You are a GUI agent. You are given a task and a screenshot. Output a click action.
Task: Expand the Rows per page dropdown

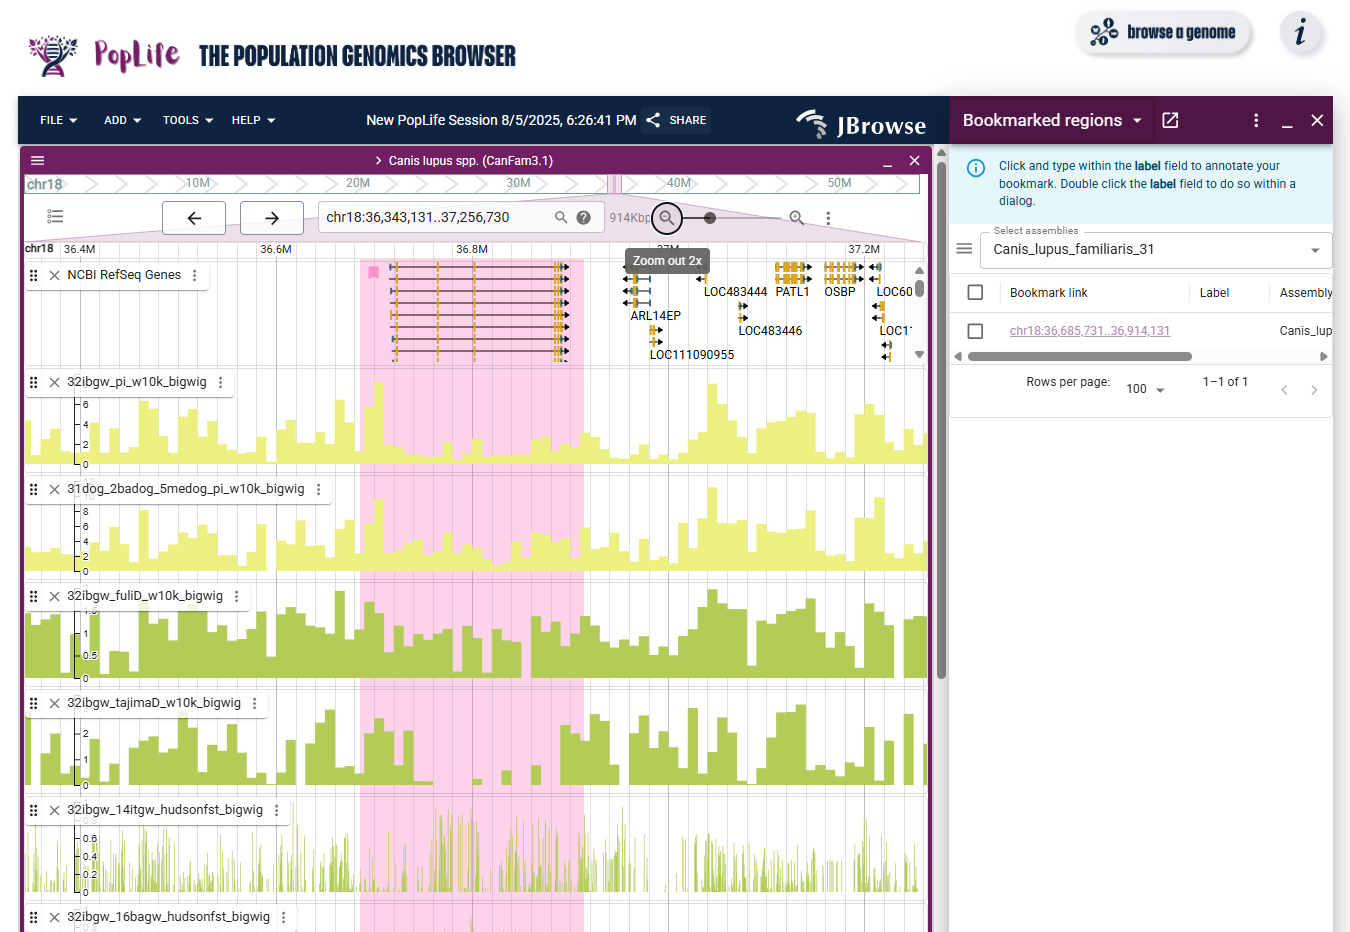coord(1145,389)
